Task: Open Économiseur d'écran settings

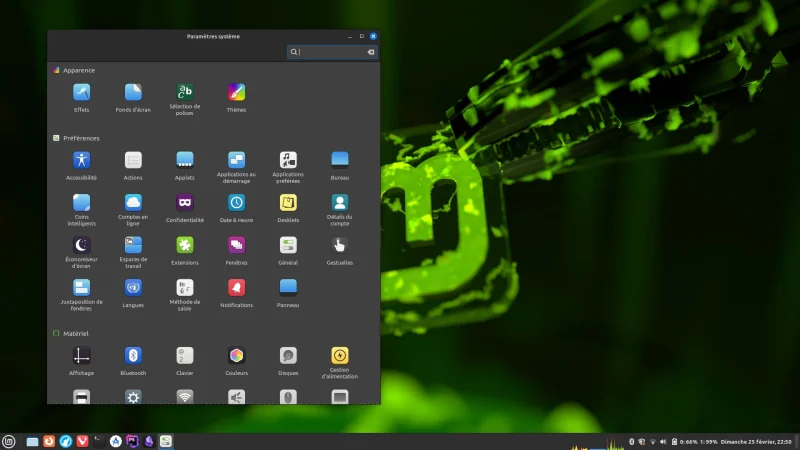Action: click(81, 252)
